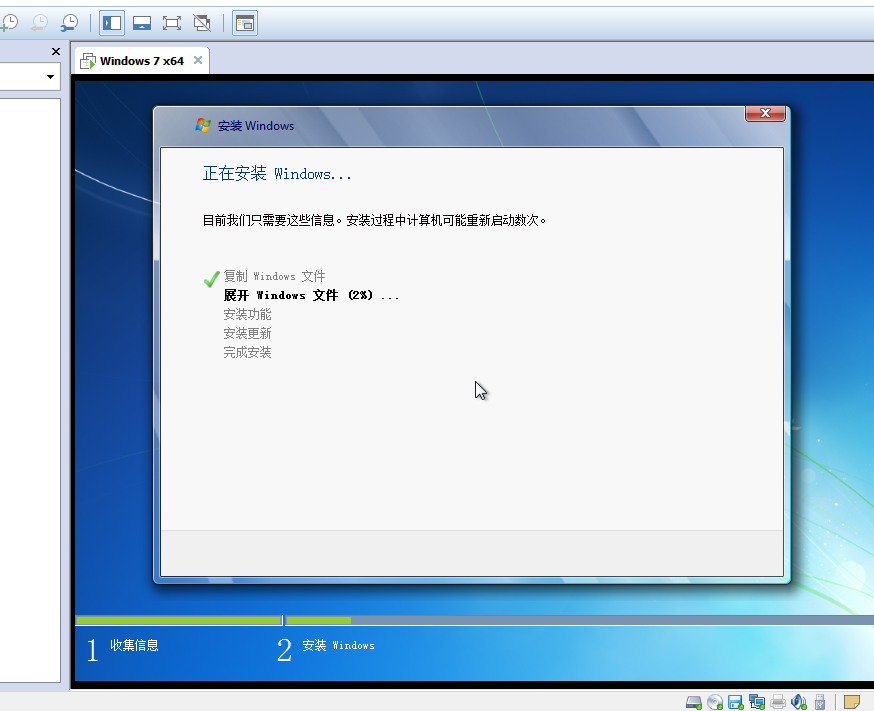Click the 展开 Windows 文件 (2%) step
874x711 pixels.
click(x=311, y=295)
